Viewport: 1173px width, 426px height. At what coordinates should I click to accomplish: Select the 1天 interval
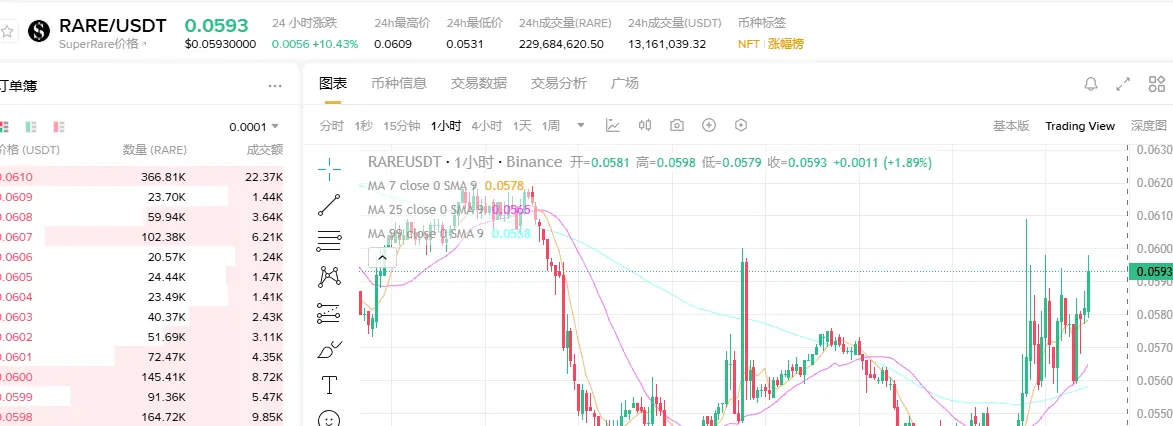522,126
